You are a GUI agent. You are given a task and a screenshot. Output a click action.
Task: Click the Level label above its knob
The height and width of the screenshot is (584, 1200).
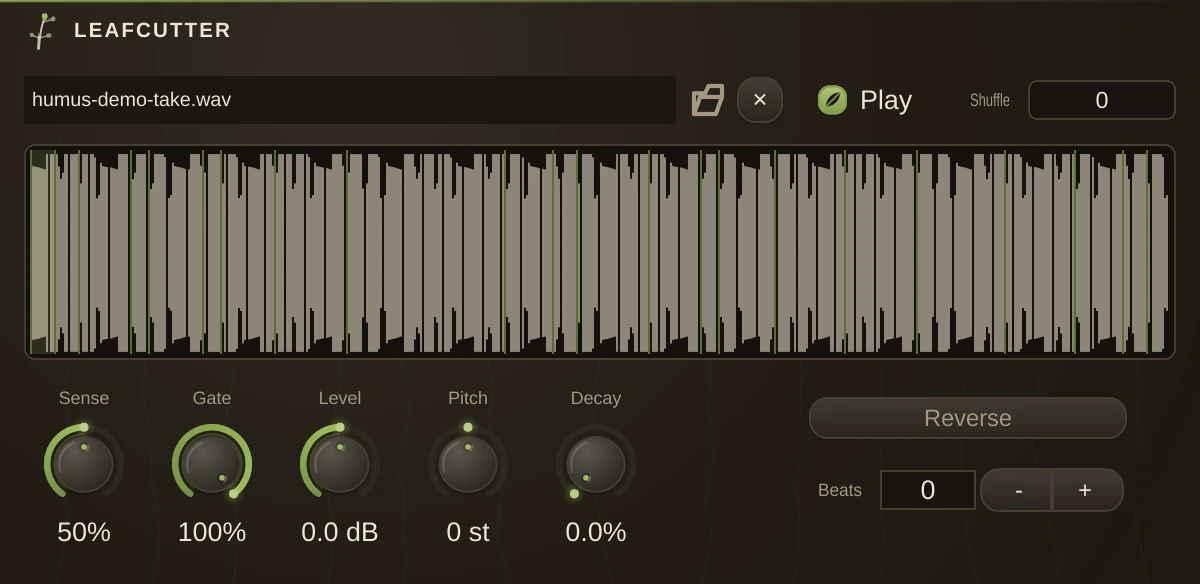340,398
